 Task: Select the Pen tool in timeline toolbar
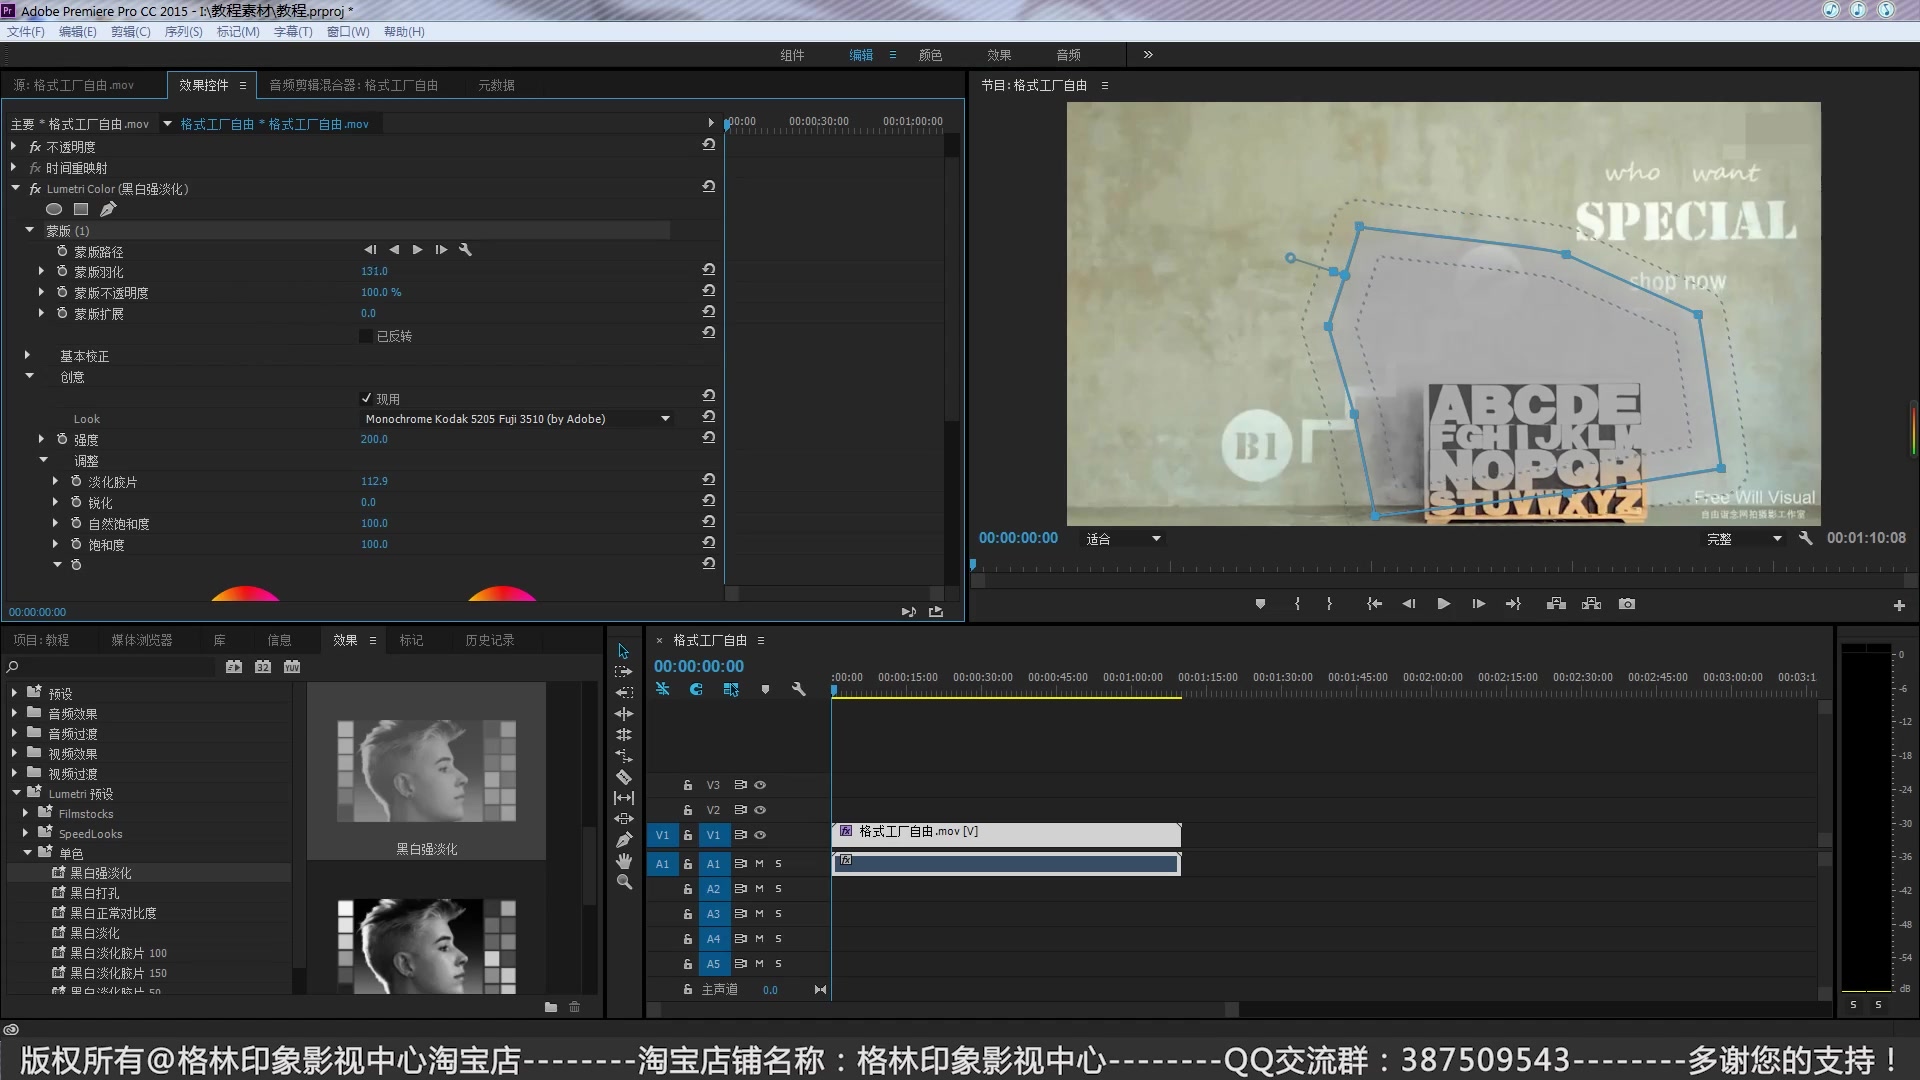[x=624, y=840]
